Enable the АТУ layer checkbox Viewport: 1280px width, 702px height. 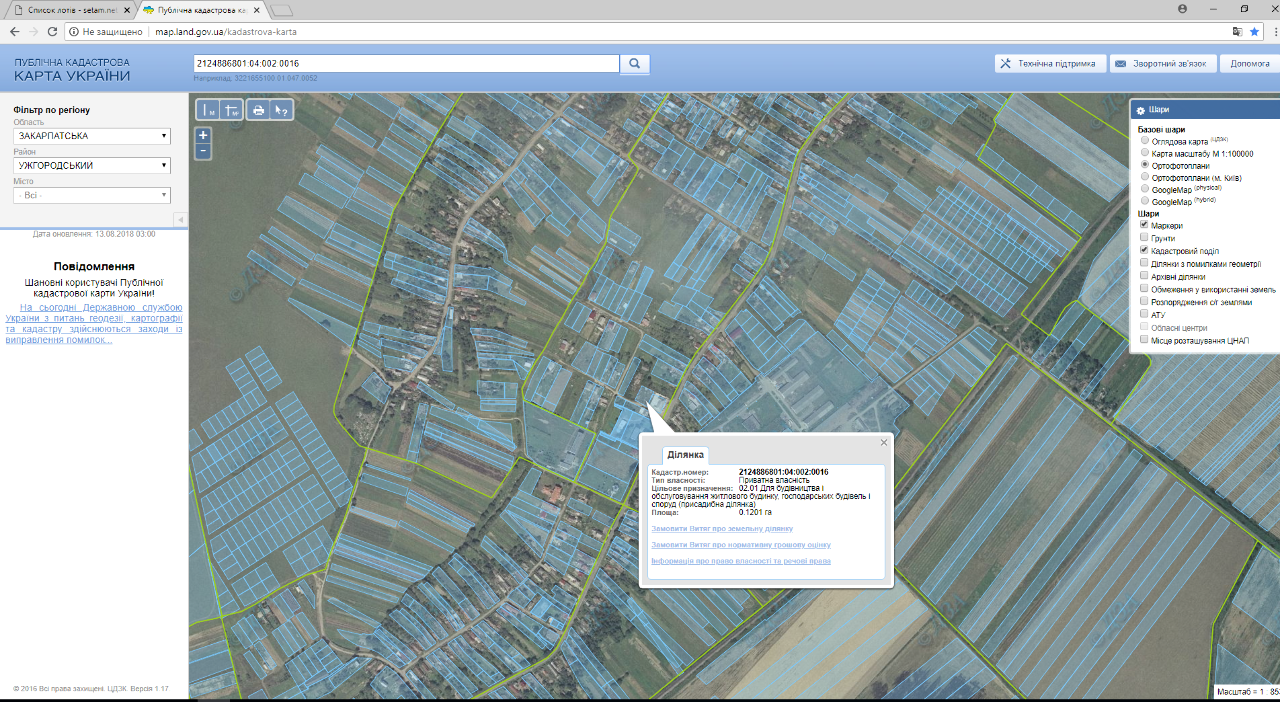click(x=1144, y=314)
